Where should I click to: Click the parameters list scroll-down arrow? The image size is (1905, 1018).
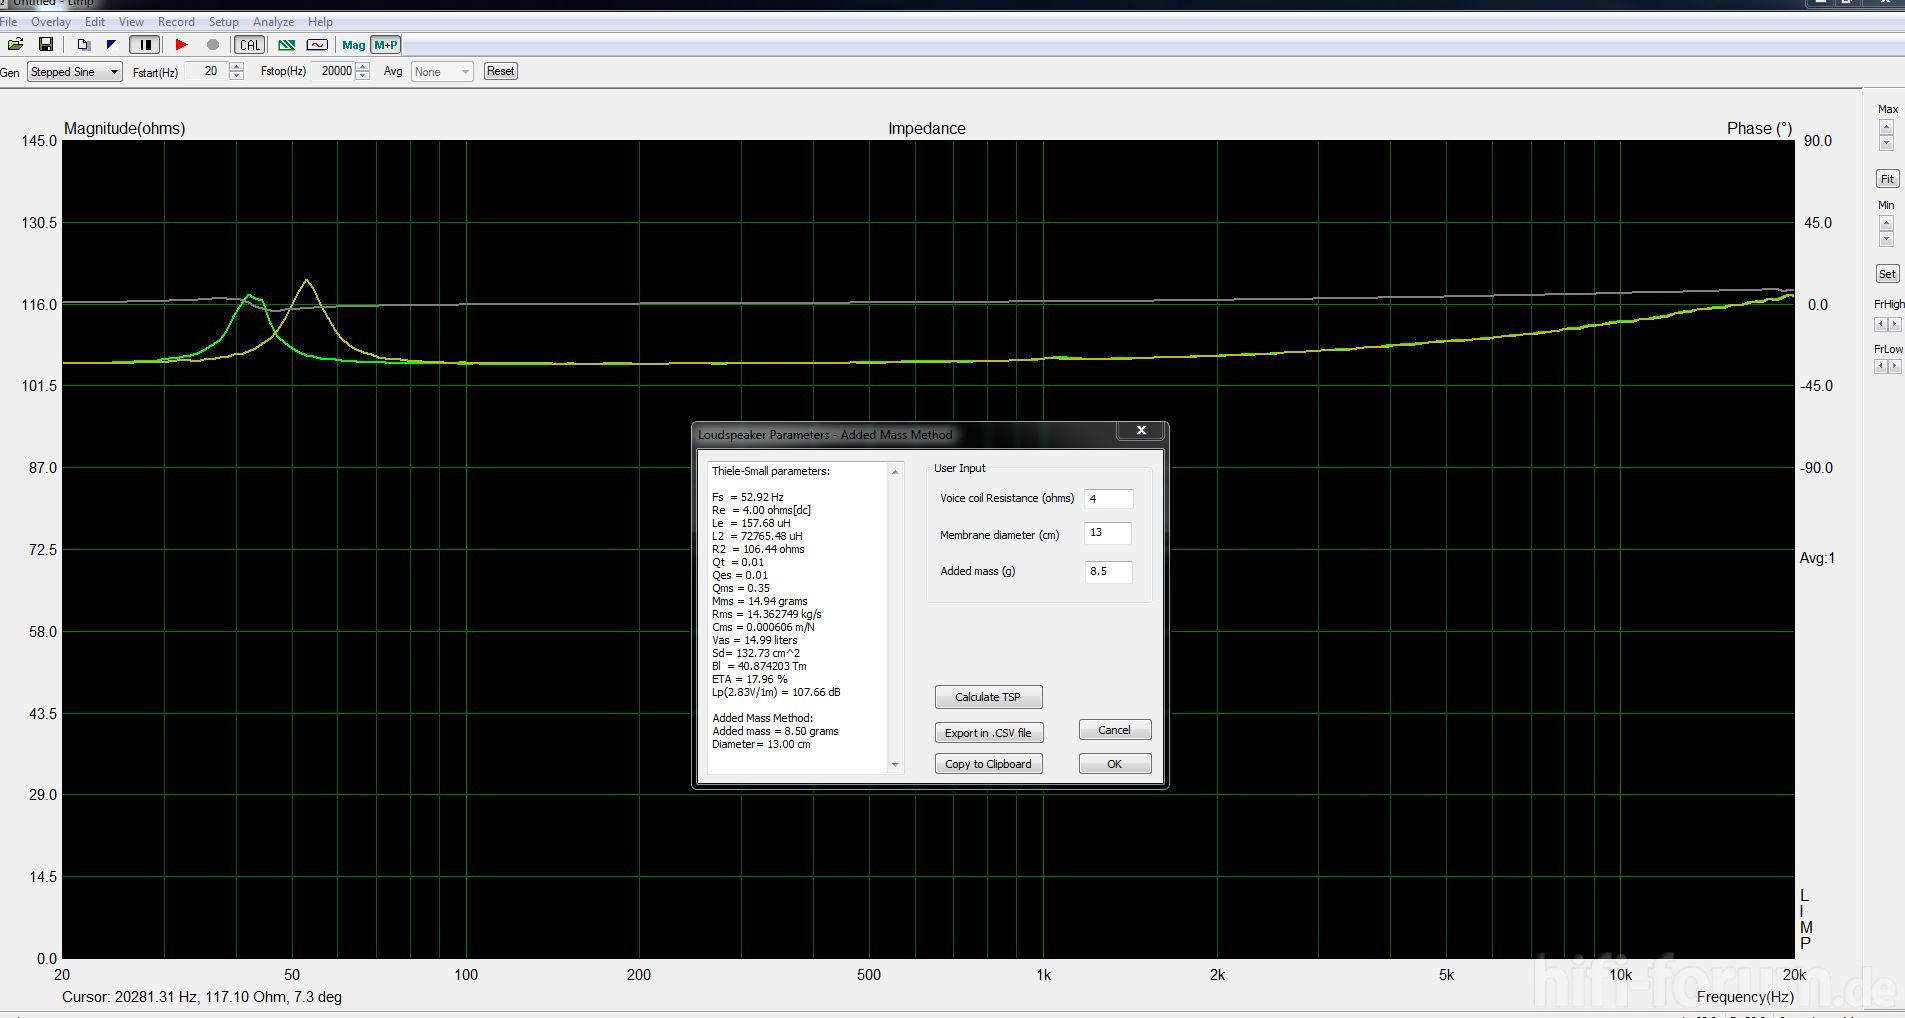pos(895,765)
